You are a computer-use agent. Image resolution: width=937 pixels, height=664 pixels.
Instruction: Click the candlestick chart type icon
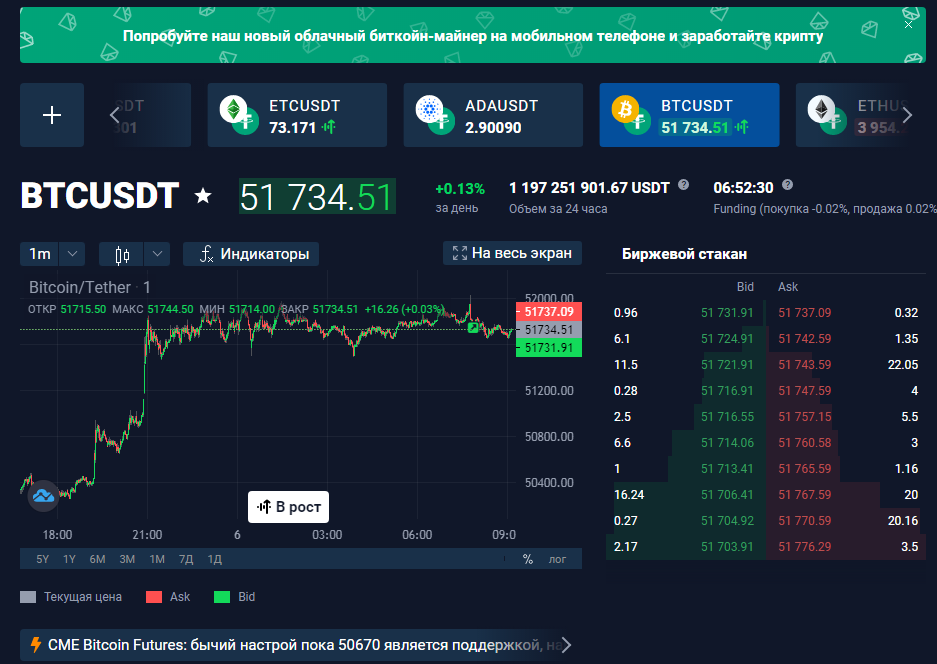122,255
